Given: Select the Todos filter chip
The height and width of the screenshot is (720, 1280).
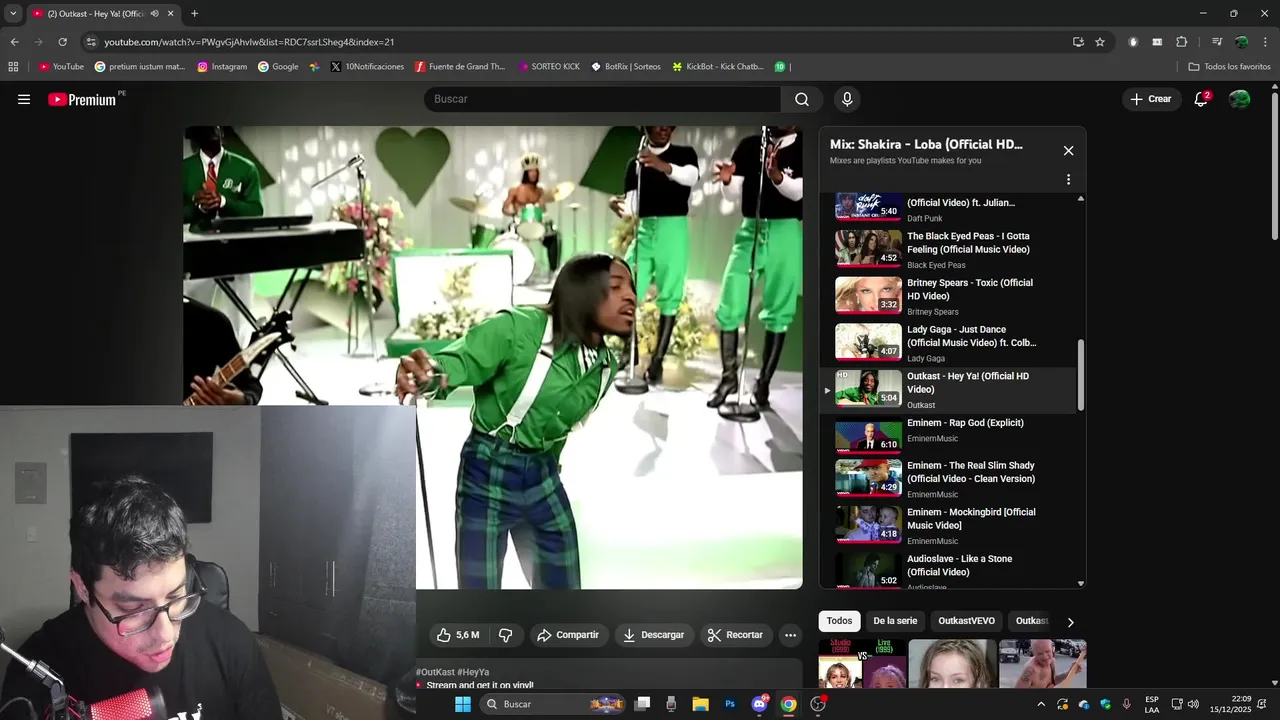Looking at the screenshot, I should click(839, 621).
